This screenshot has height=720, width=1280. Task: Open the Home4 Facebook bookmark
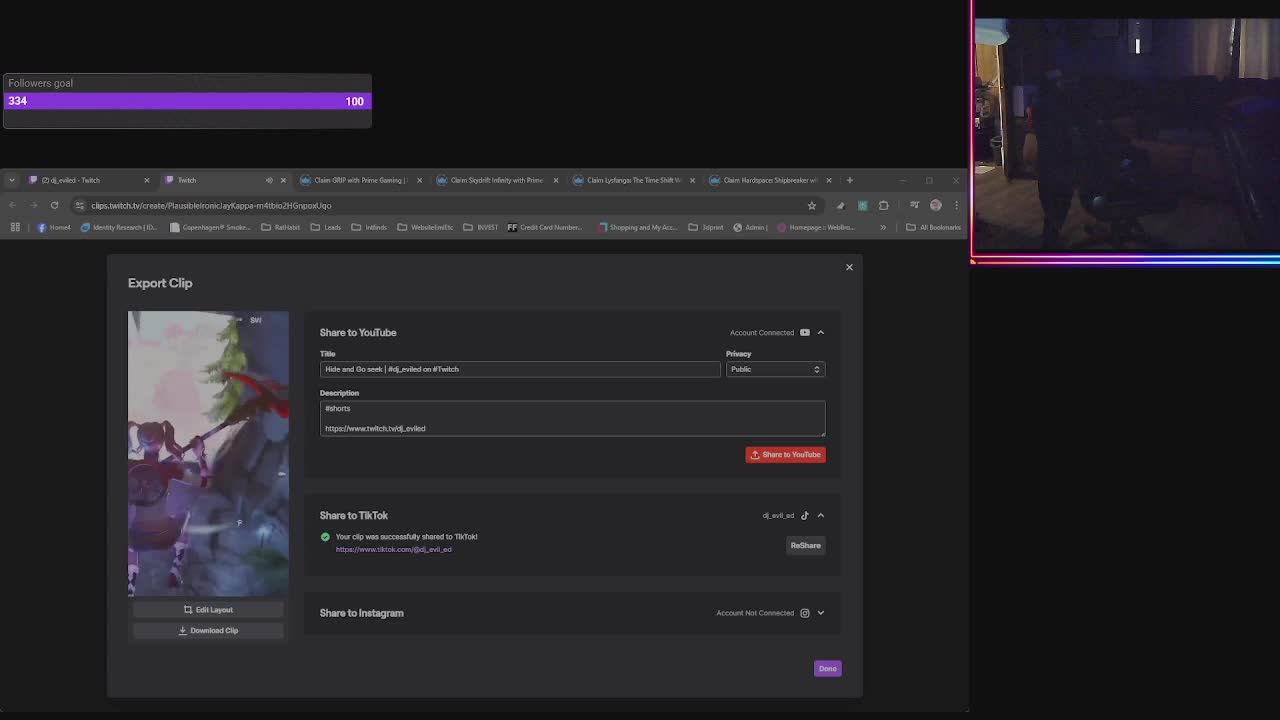tap(54, 227)
